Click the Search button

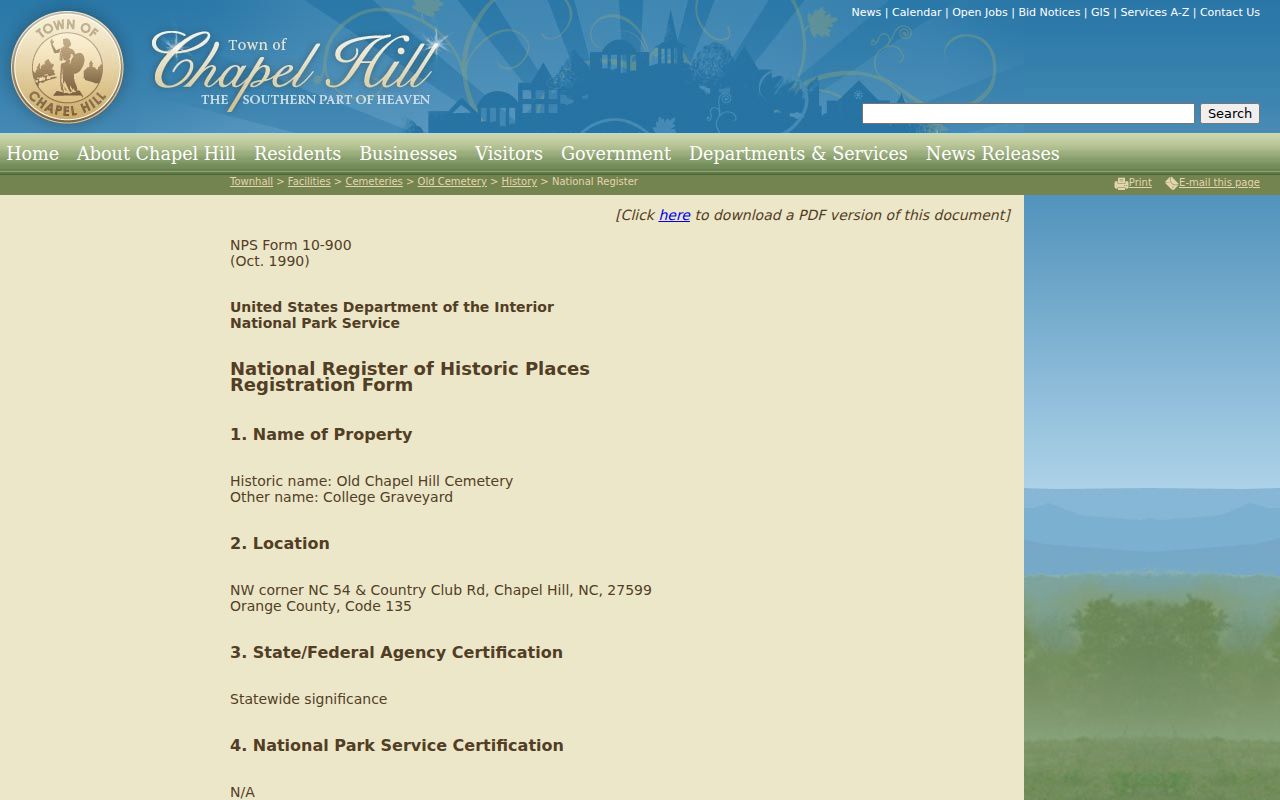pyautogui.click(x=1230, y=114)
